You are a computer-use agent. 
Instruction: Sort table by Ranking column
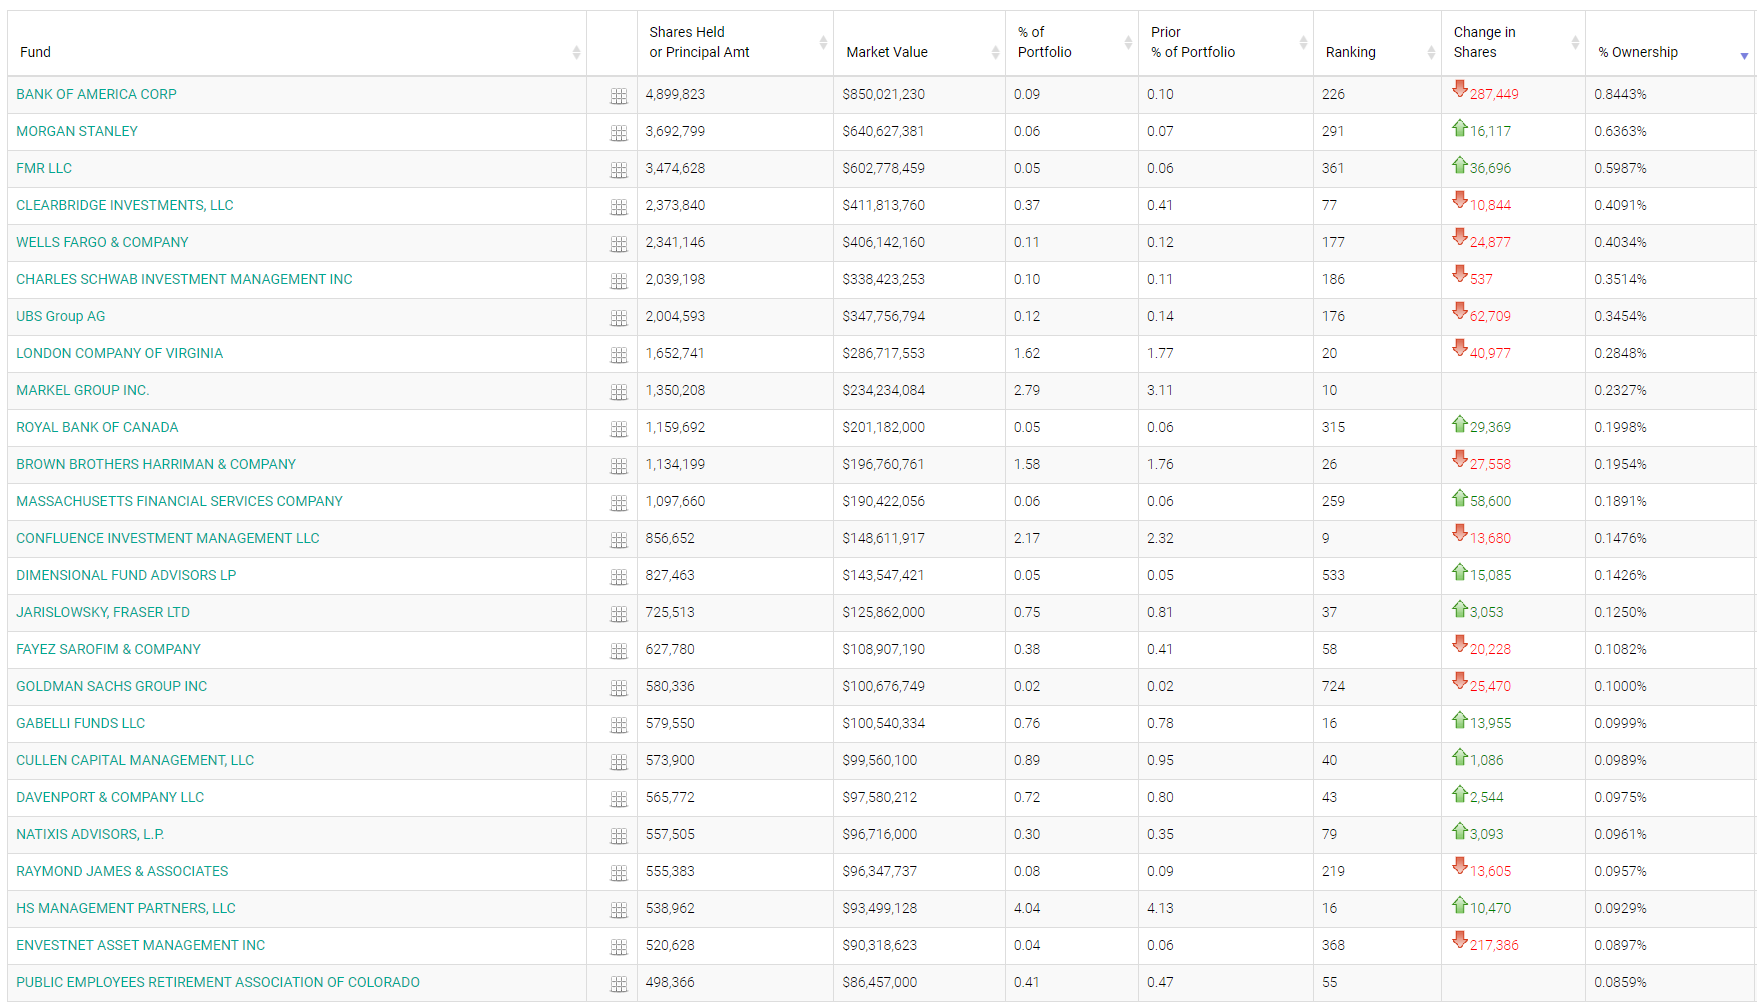click(x=1377, y=43)
